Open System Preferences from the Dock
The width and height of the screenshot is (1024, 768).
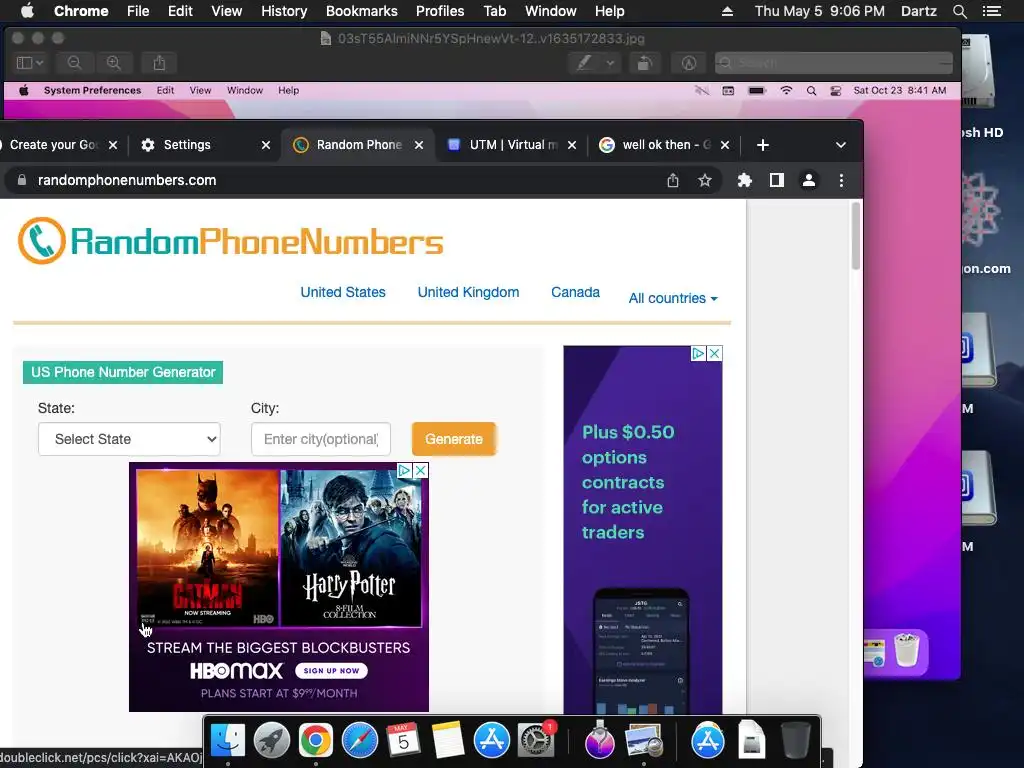coord(536,741)
